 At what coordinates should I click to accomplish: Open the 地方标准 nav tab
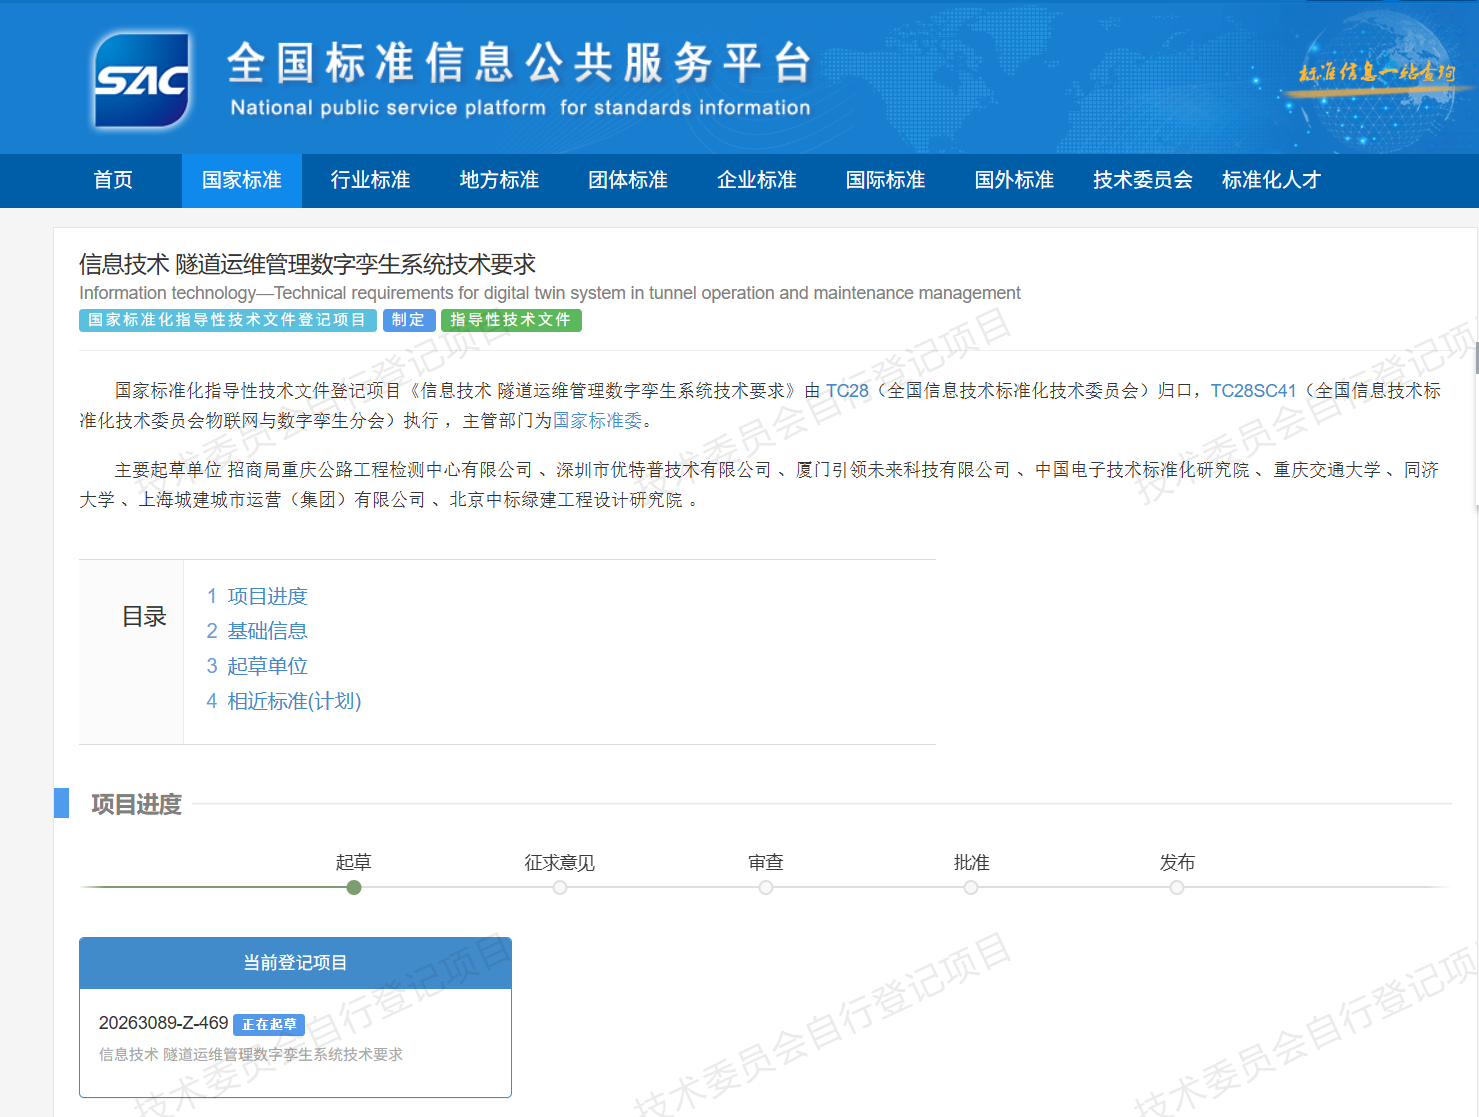point(500,180)
